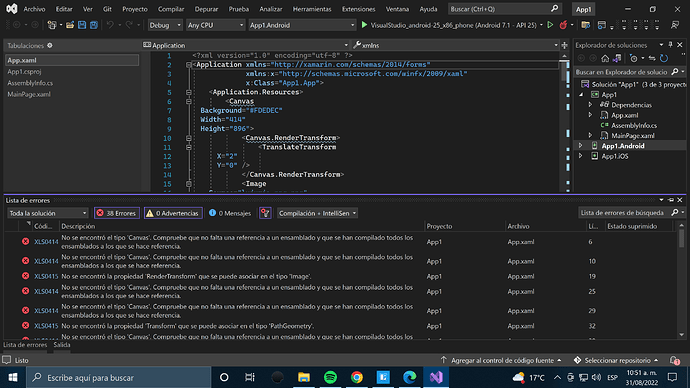Image resolution: width=690 pixels, height=388 pixels.
Task: Select the MainPage.xaml tab entry
Action: (29, 94)
